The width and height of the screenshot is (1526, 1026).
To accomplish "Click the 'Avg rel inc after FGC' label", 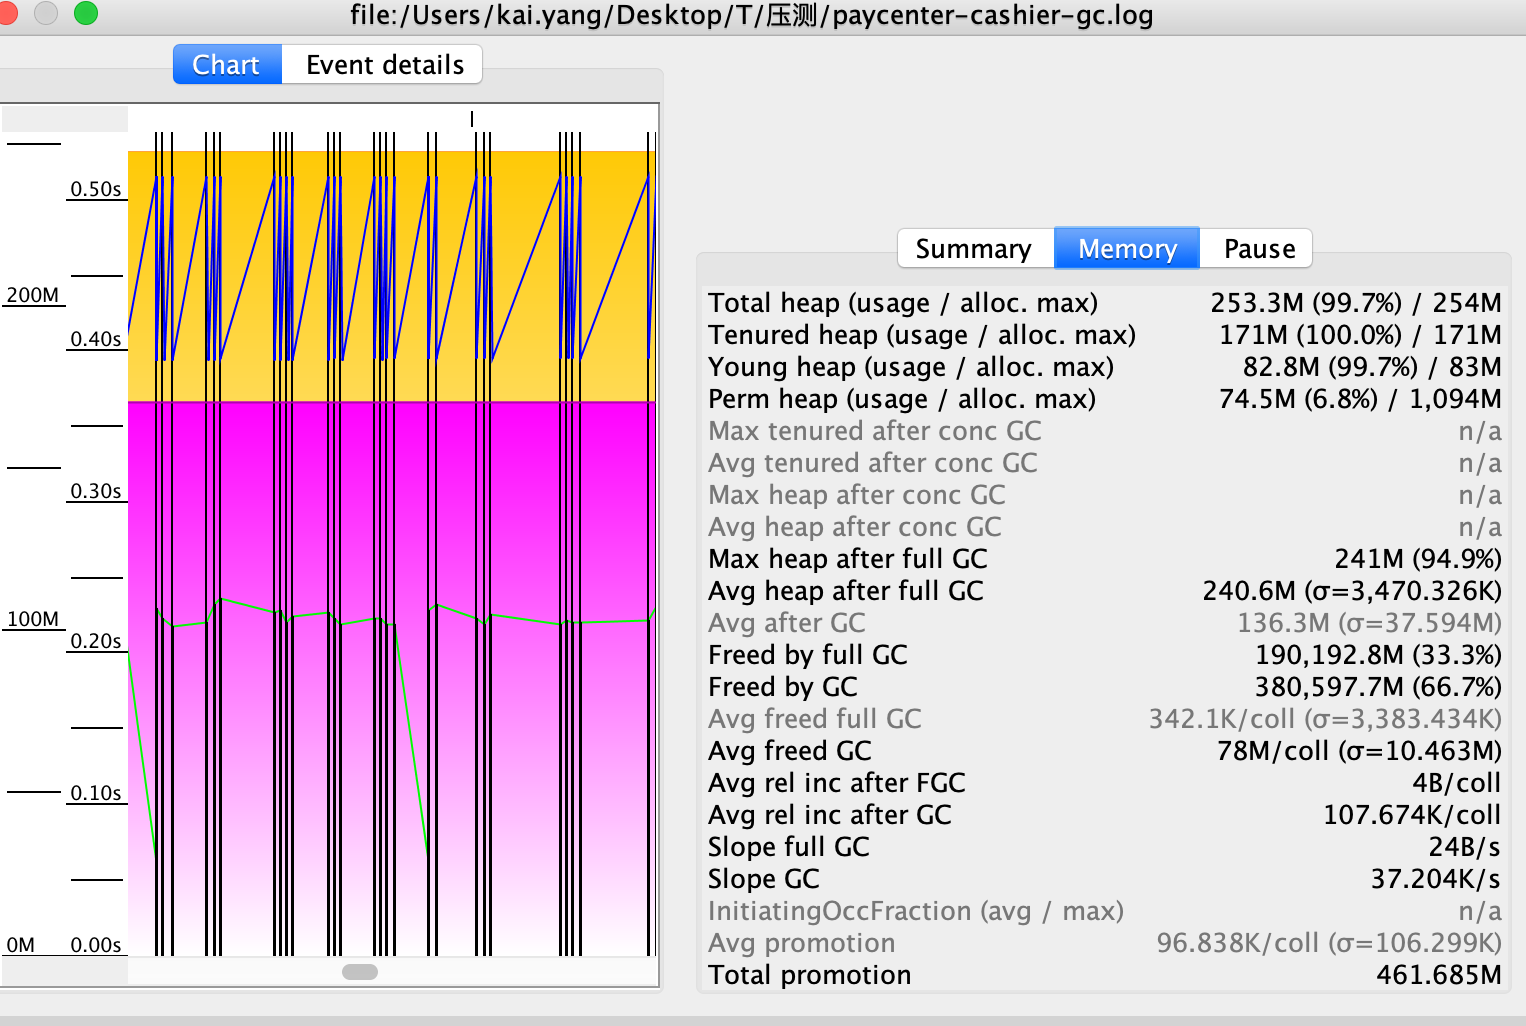I will pos(837,783).
